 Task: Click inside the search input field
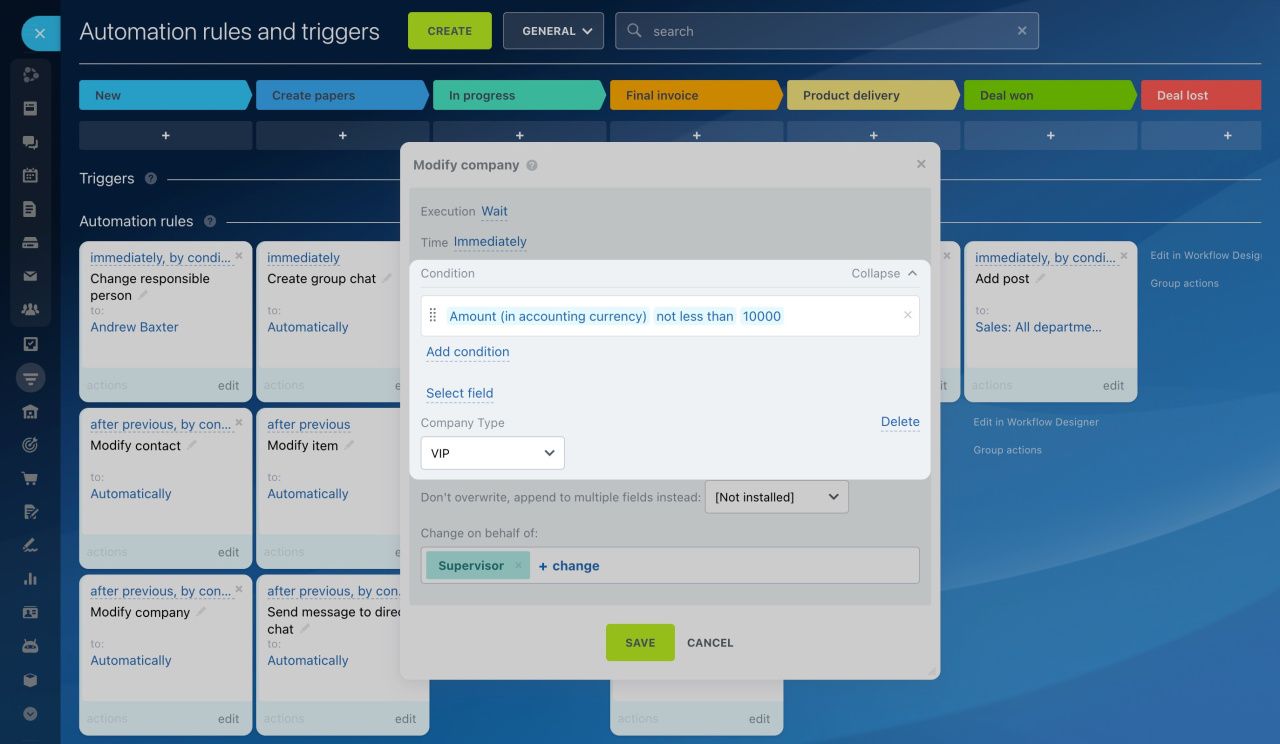point(827,31)
